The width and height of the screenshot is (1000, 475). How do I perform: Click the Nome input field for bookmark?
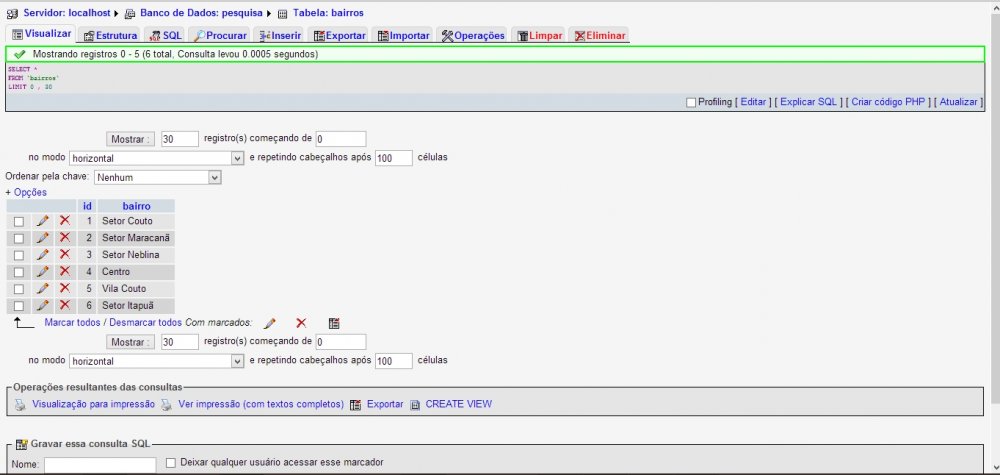point(100,465)
